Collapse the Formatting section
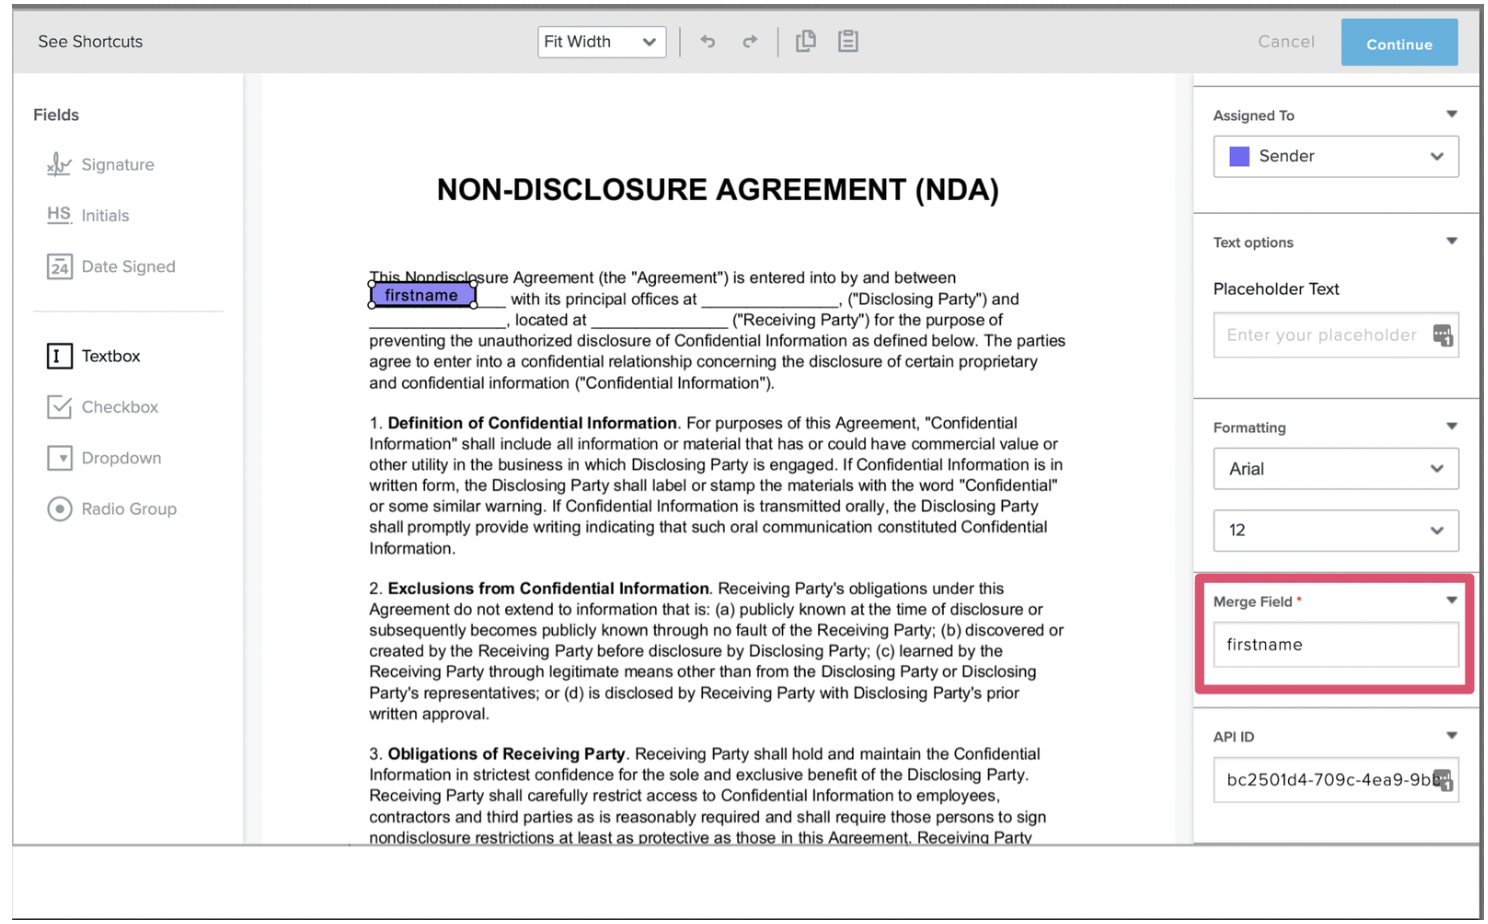This screenshot has width=1488, height=924. [1451, 426]
